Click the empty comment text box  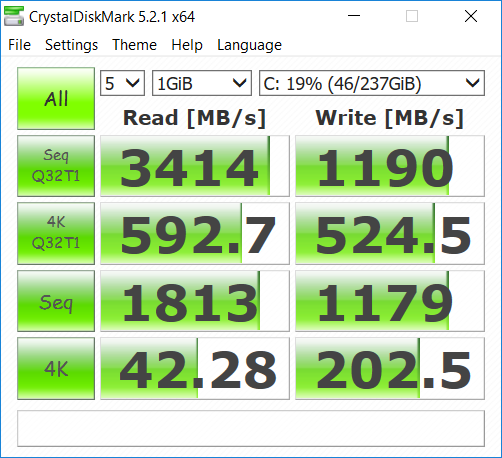[251, 428]
